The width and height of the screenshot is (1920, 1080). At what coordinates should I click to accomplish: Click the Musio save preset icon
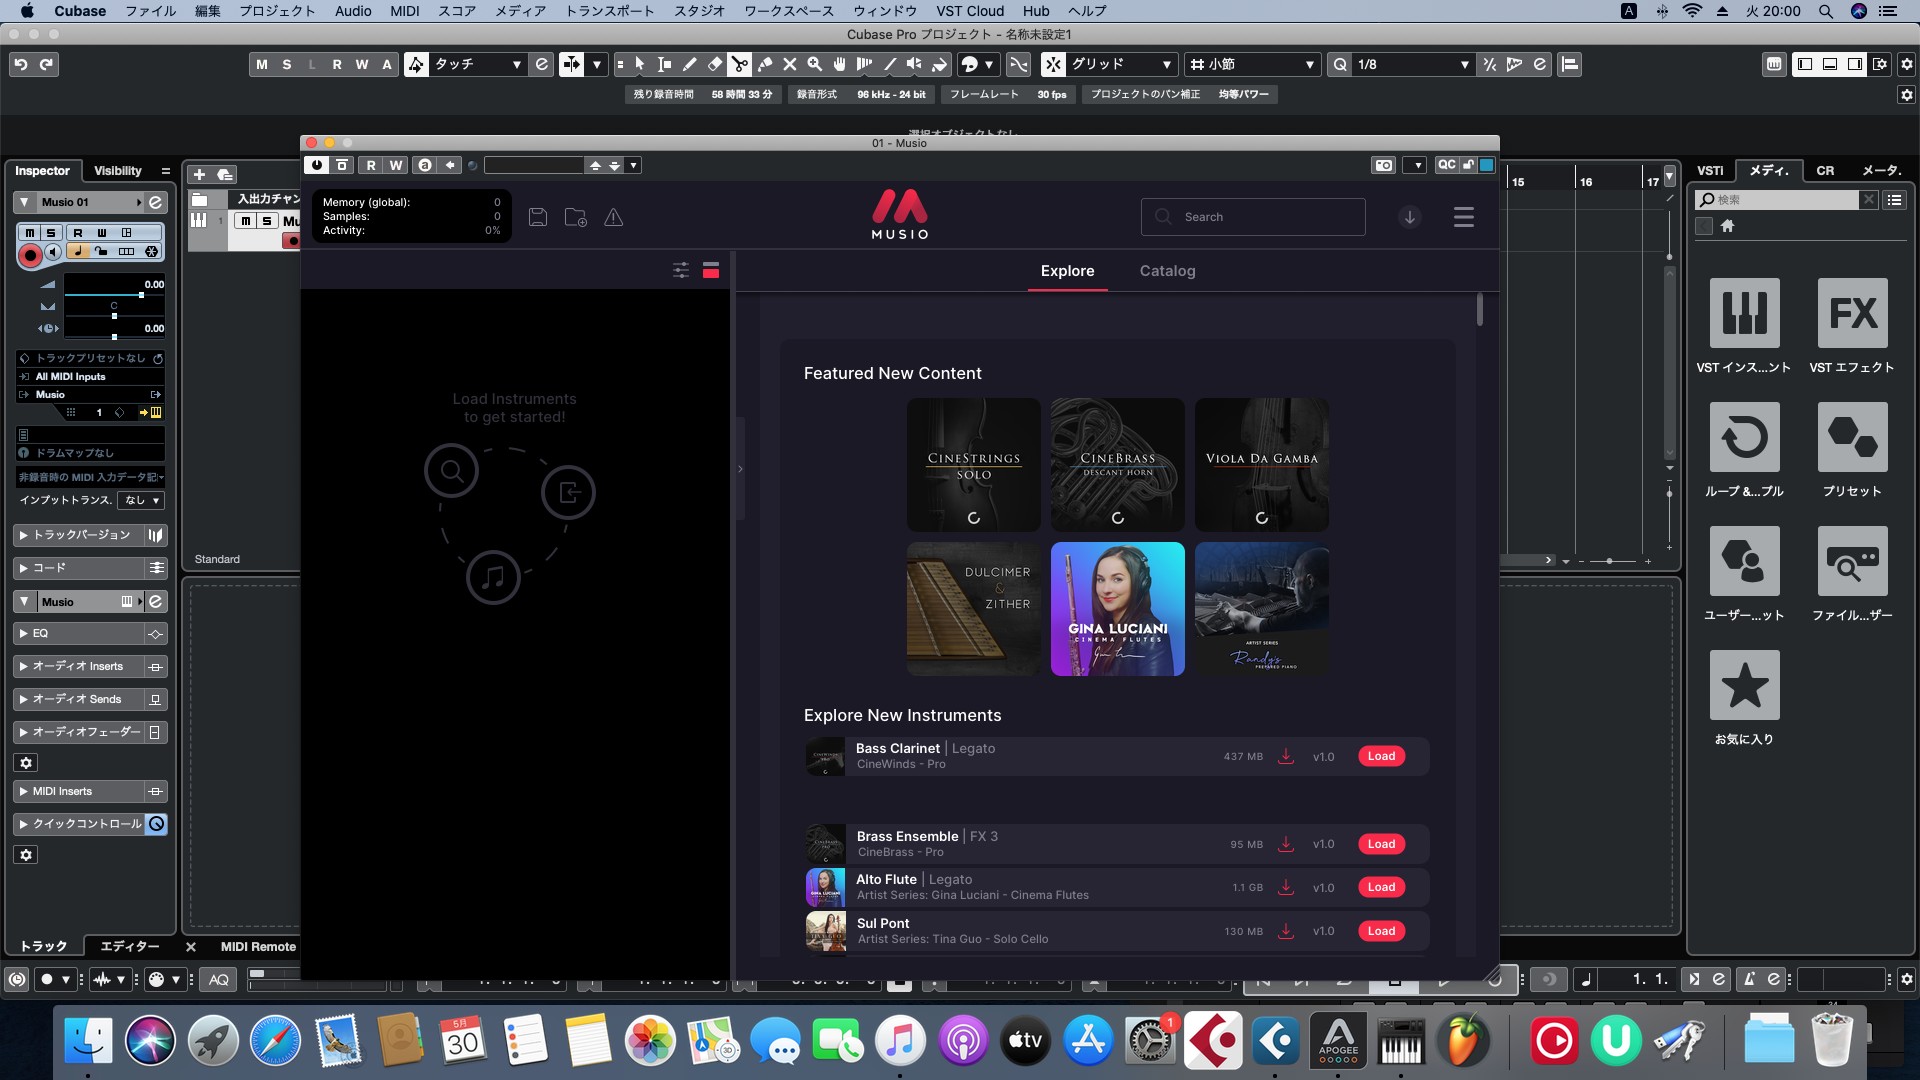(538, 217)
